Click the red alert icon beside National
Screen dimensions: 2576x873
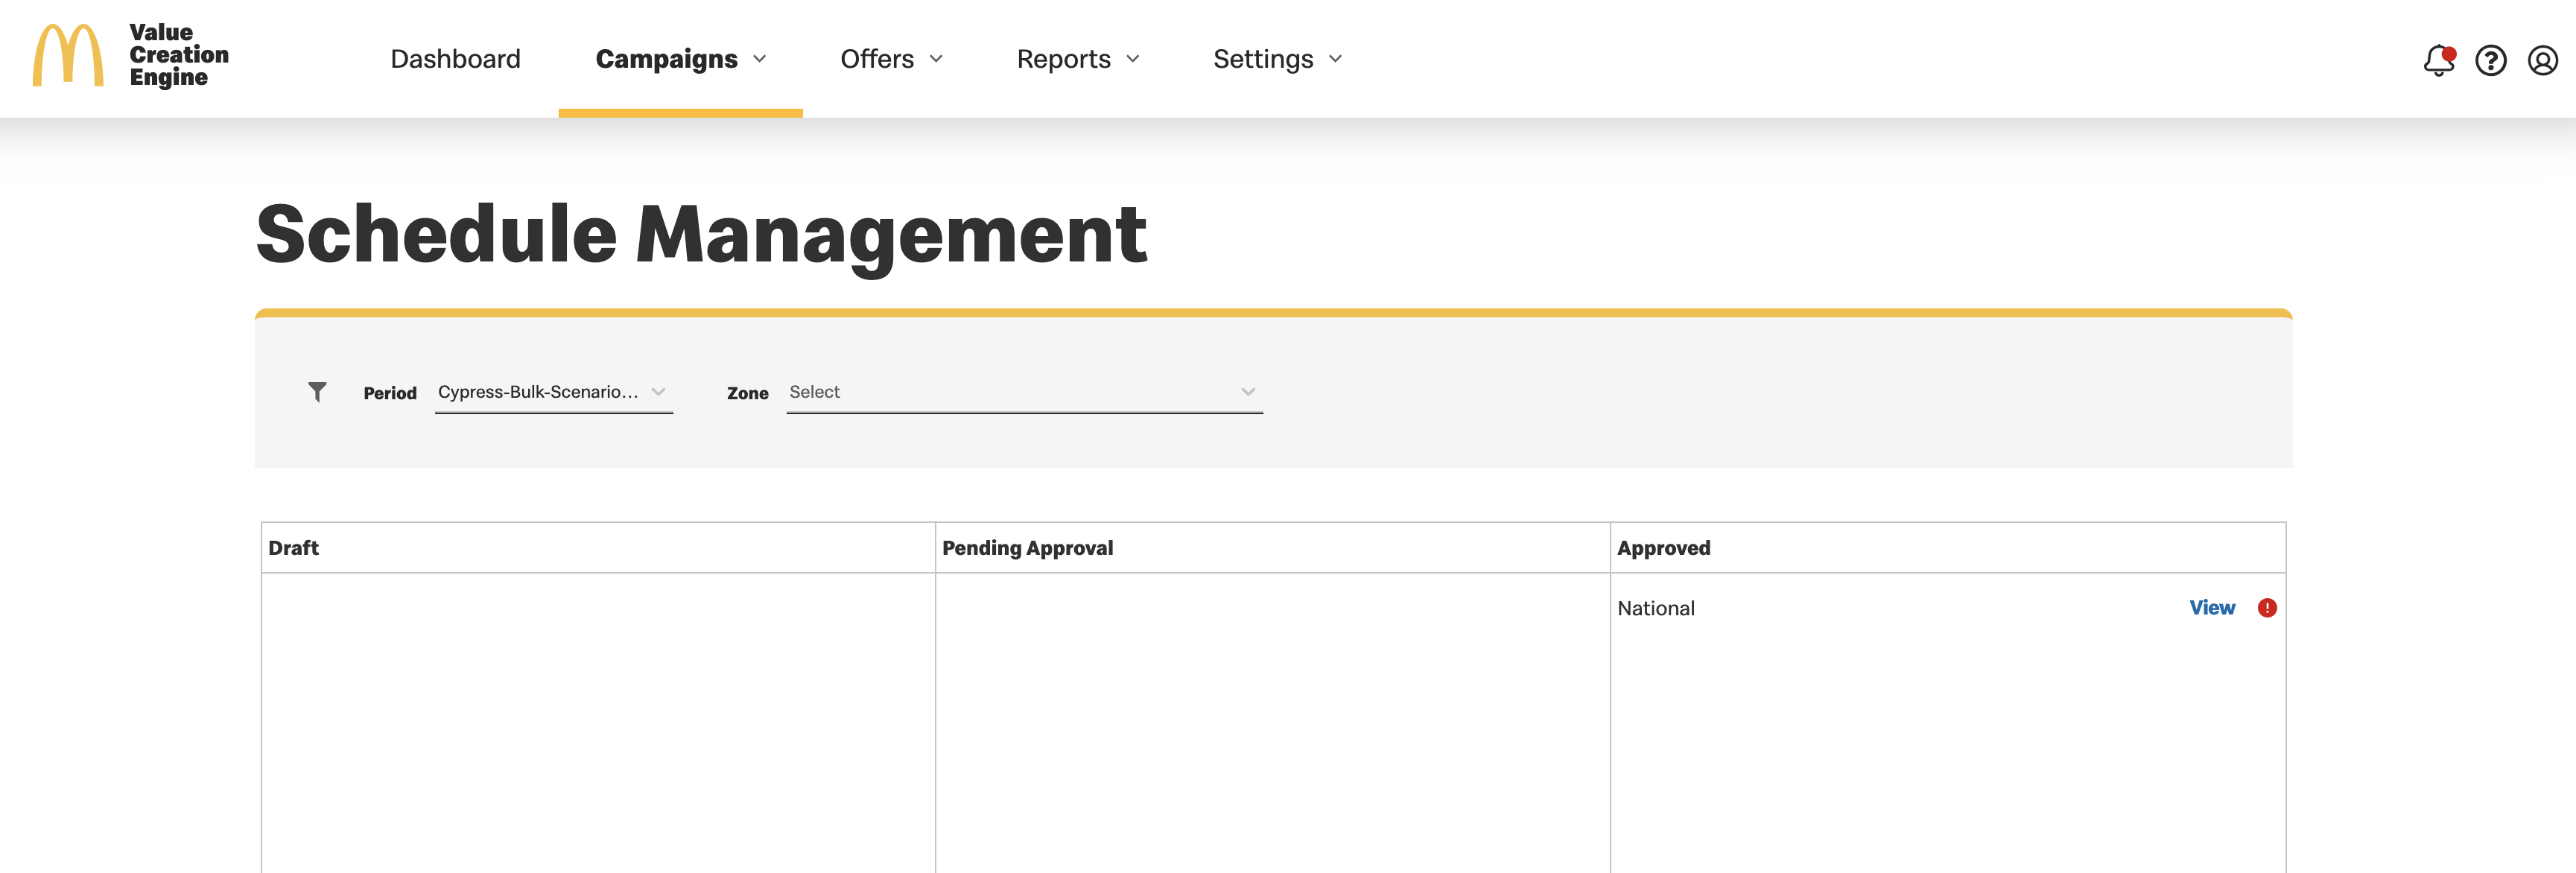point(2267,608)
